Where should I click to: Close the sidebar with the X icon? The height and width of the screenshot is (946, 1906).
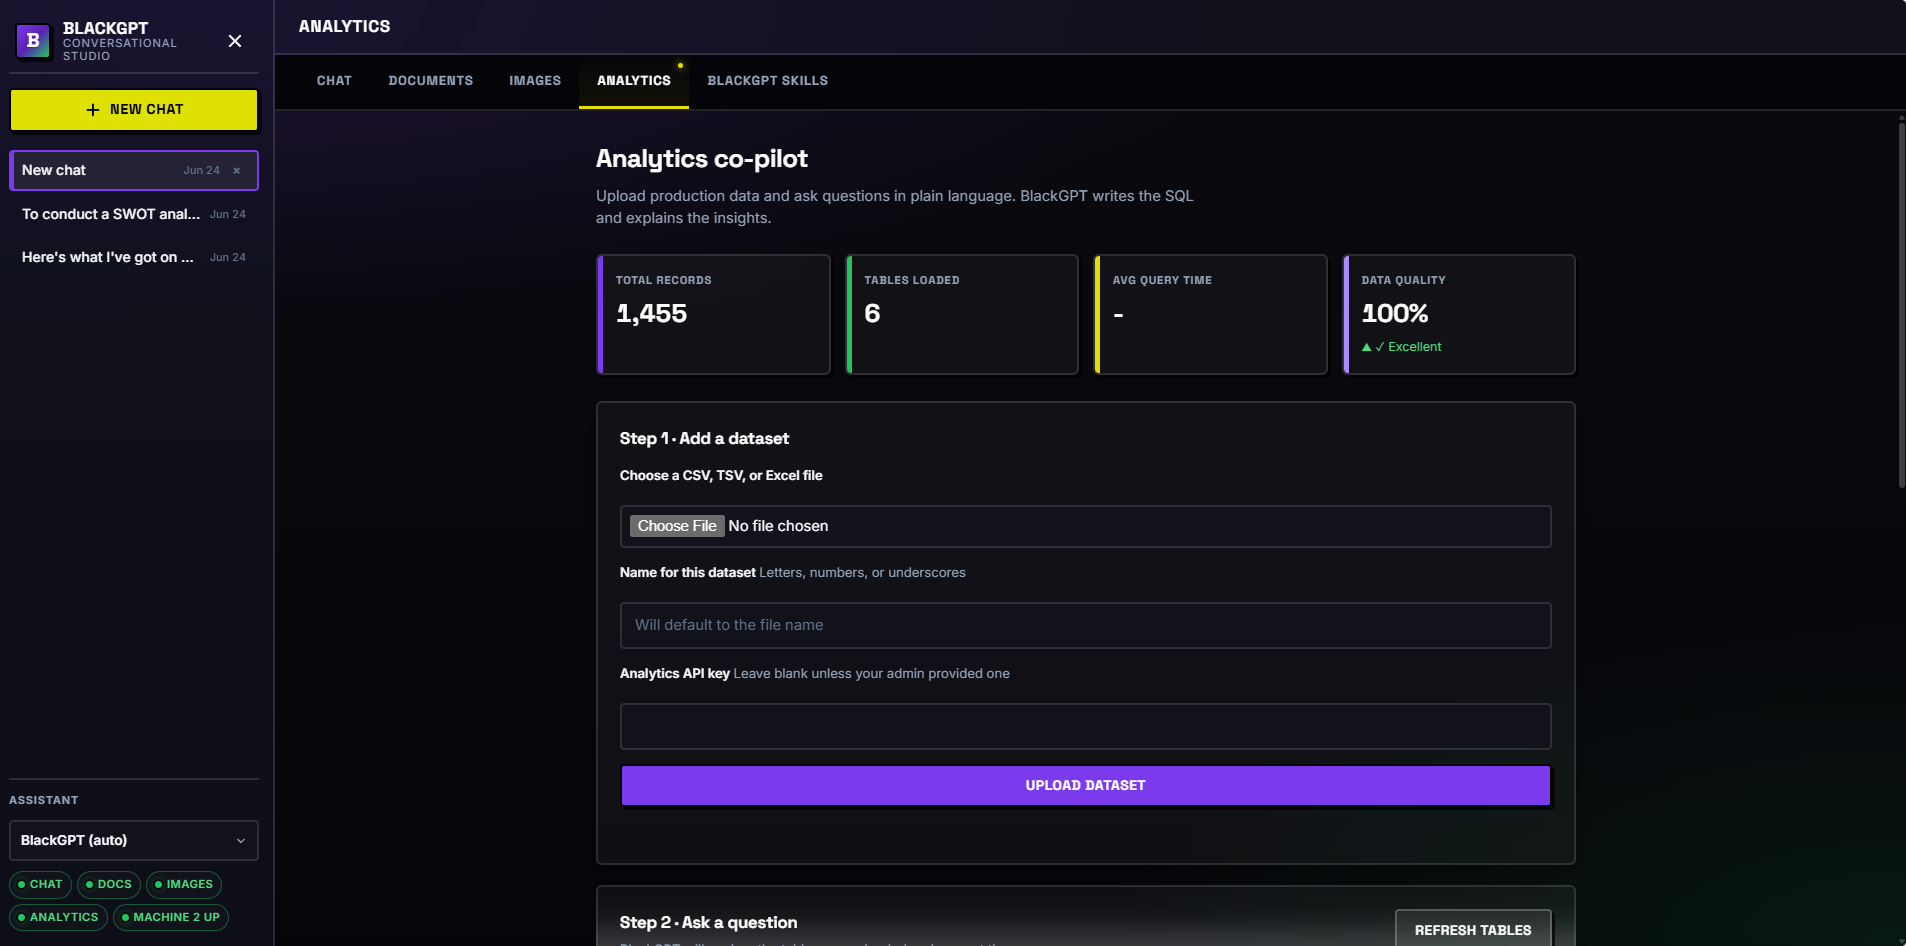235,41
